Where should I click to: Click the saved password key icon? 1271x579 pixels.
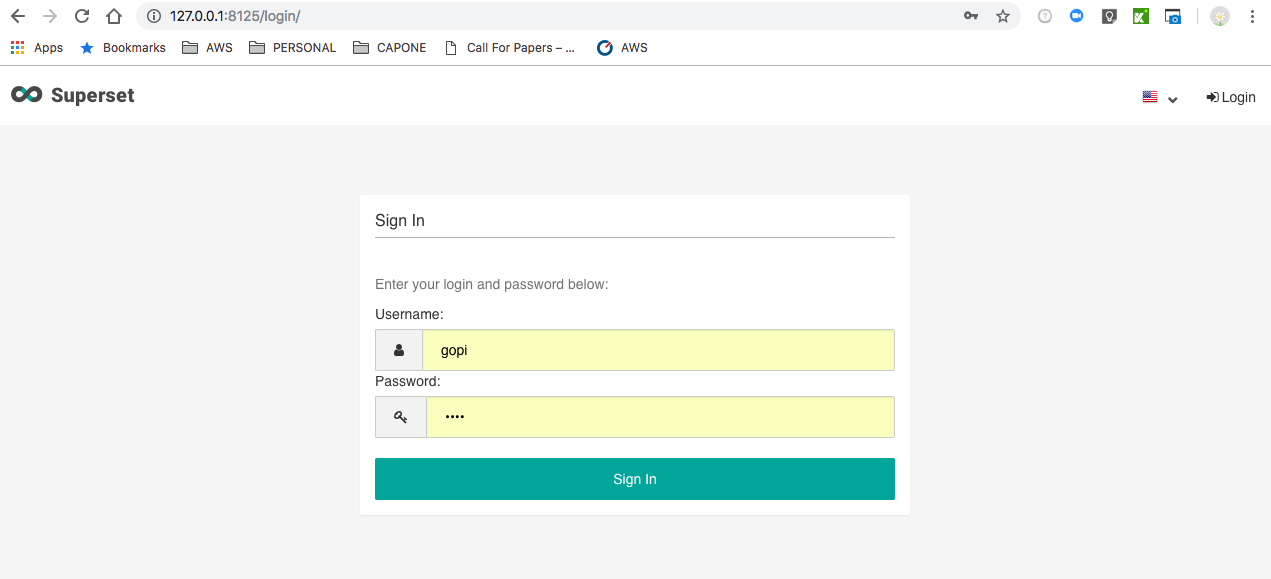(971, 16)
